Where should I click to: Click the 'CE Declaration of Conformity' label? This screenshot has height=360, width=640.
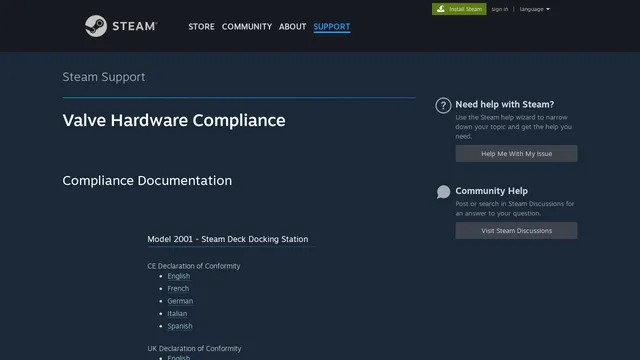pos(193,266)
